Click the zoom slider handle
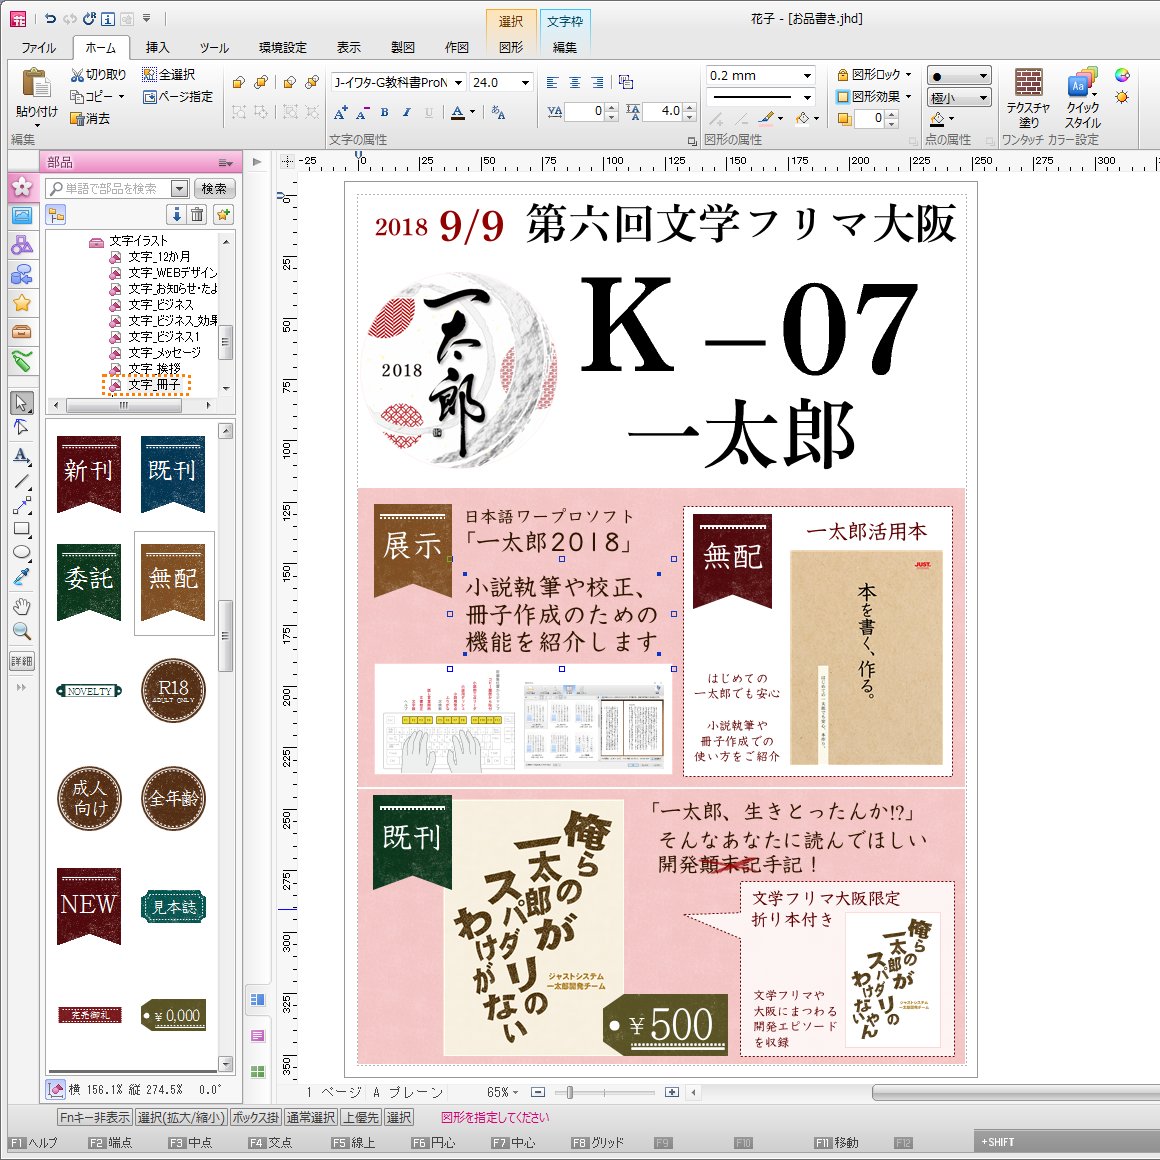Viewport: 1160px width, 1160px height. pos(569,1092)
